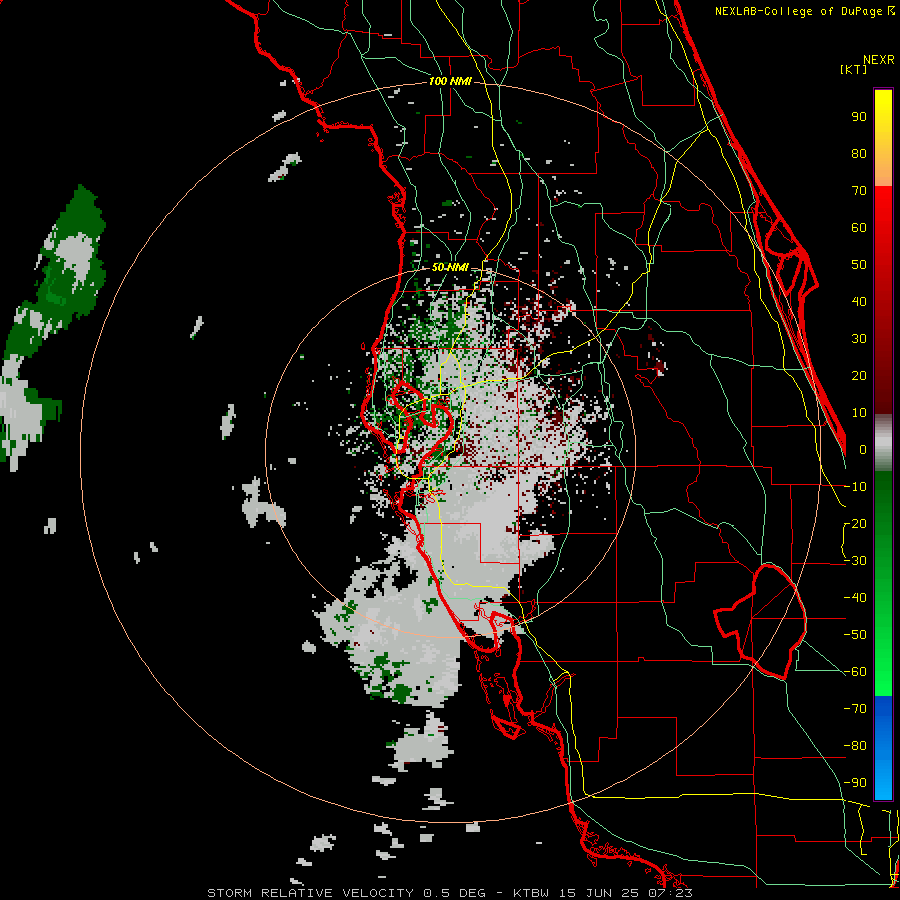900x900 pixels.
Task: Click the positive 70 knots scale label
Action: tap(859, 191)
